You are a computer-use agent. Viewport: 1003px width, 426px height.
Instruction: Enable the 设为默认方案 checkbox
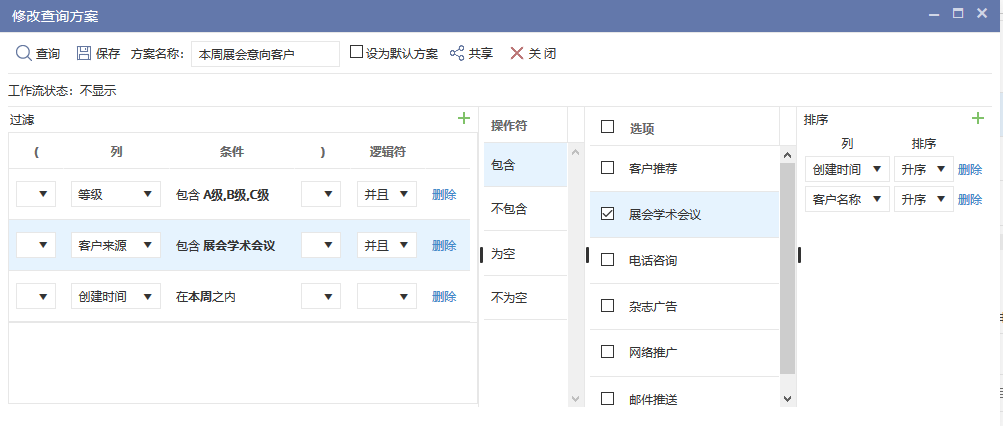click(356, 52)
